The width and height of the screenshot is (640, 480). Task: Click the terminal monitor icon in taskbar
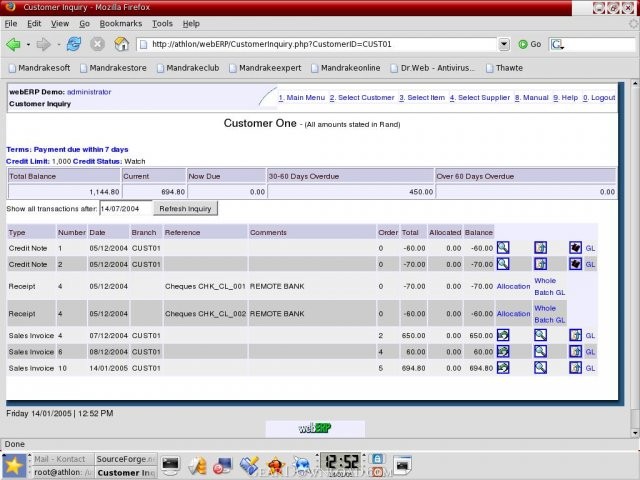pos(170,465)
